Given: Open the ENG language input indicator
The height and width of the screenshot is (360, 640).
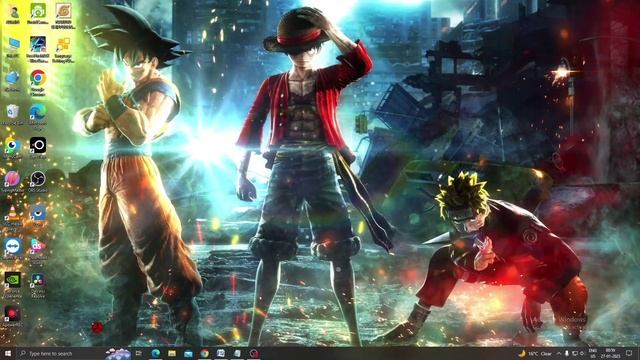Looking at the screenshot, I should 593,353.
